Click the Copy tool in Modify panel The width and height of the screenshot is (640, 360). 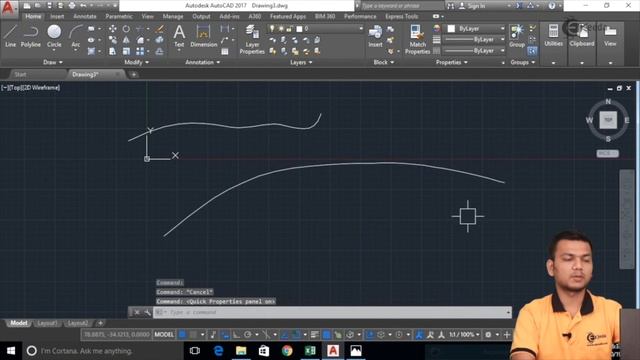(113, 40)
